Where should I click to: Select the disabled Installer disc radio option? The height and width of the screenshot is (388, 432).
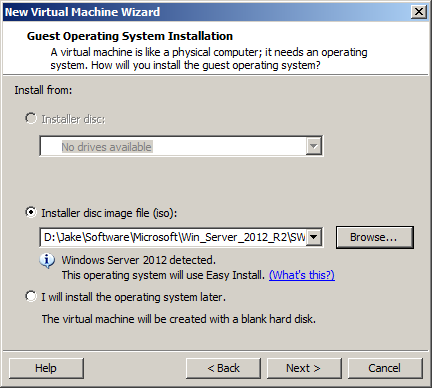pos(31,118)
